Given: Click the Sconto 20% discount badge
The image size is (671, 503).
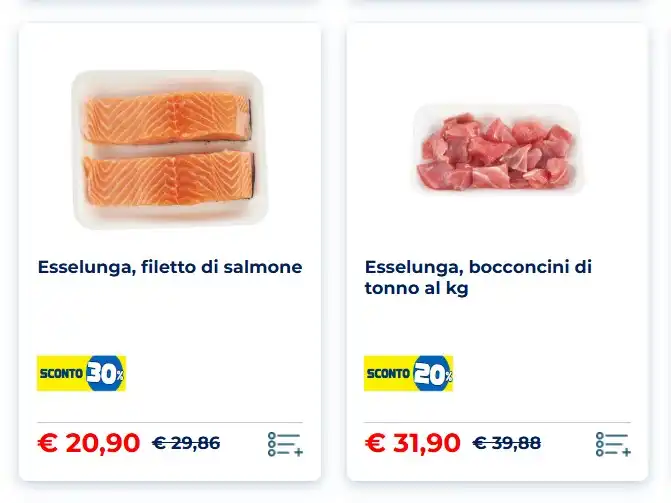Looking at the screenshot, I should pos(409,373).
